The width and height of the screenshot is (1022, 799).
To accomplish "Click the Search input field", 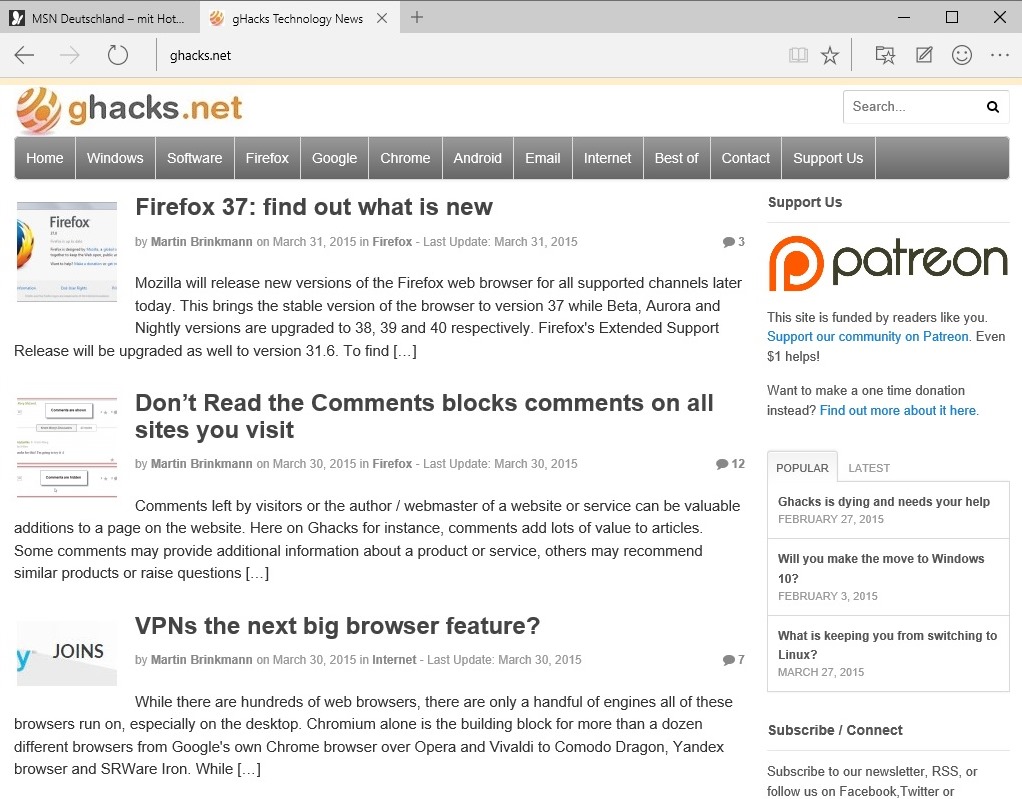I will coord(914,107).
